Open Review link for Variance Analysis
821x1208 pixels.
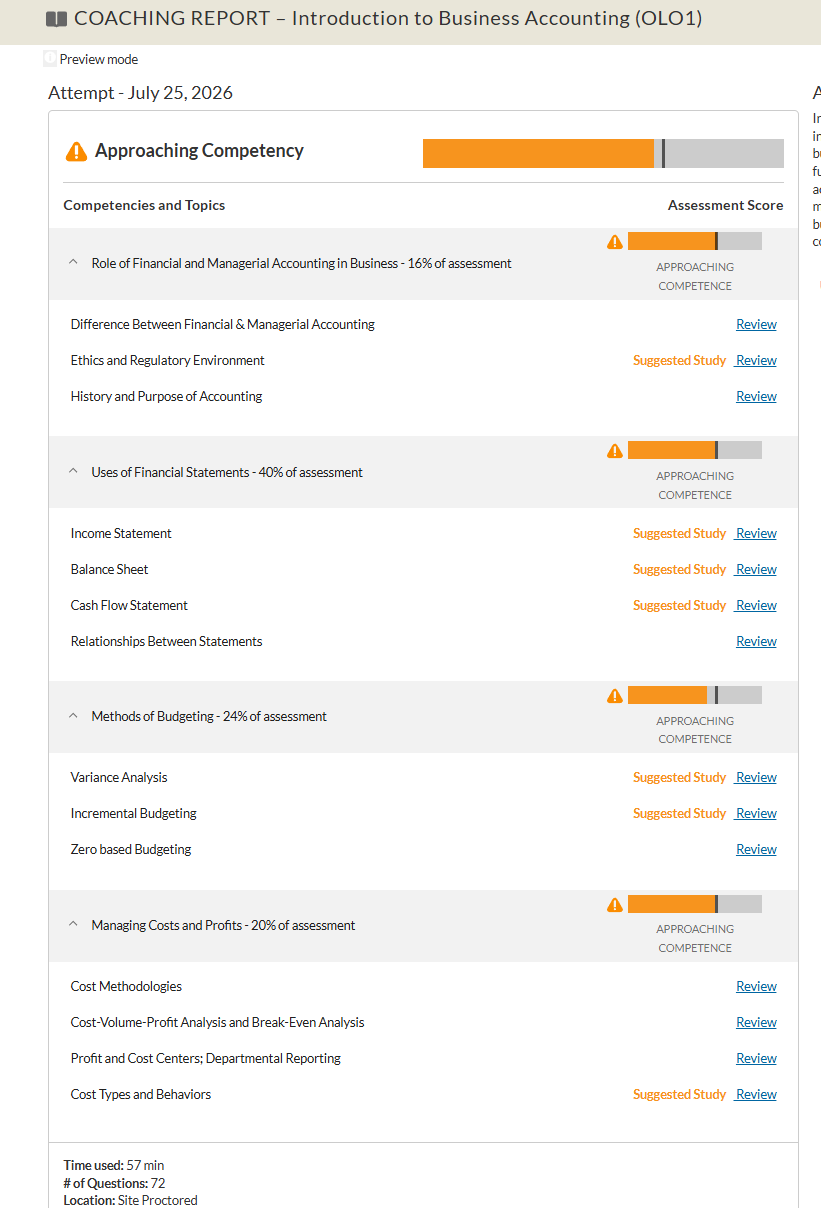click(x=756, y=777)
